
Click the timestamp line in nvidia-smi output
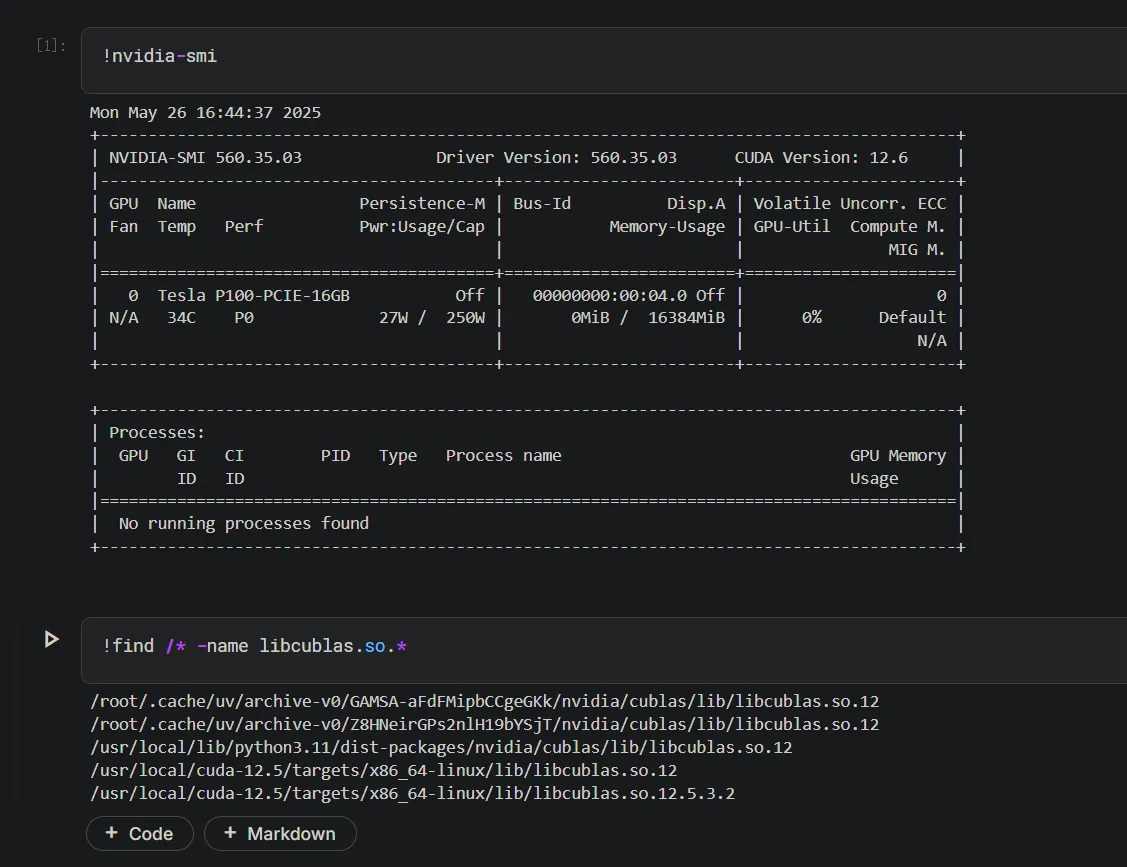205,112
